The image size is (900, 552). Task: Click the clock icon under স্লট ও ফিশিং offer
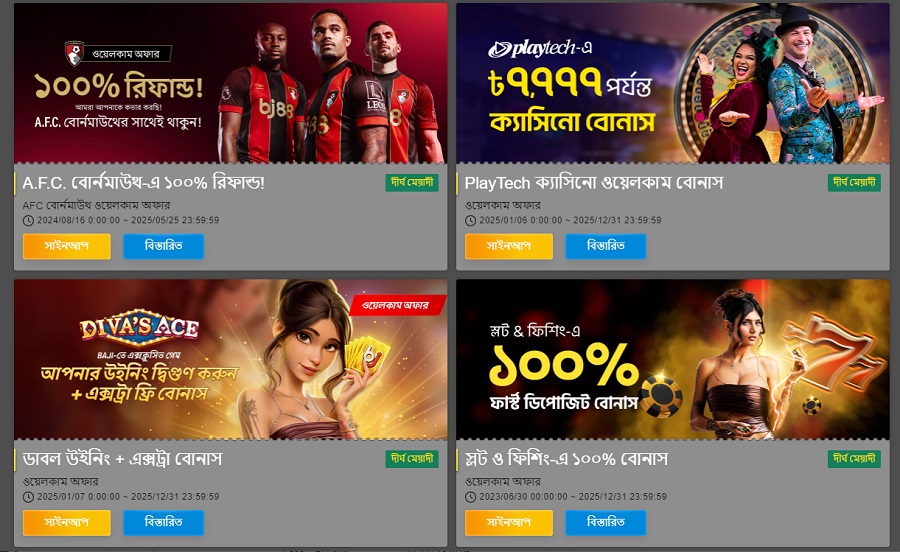[x=470, y=497]
